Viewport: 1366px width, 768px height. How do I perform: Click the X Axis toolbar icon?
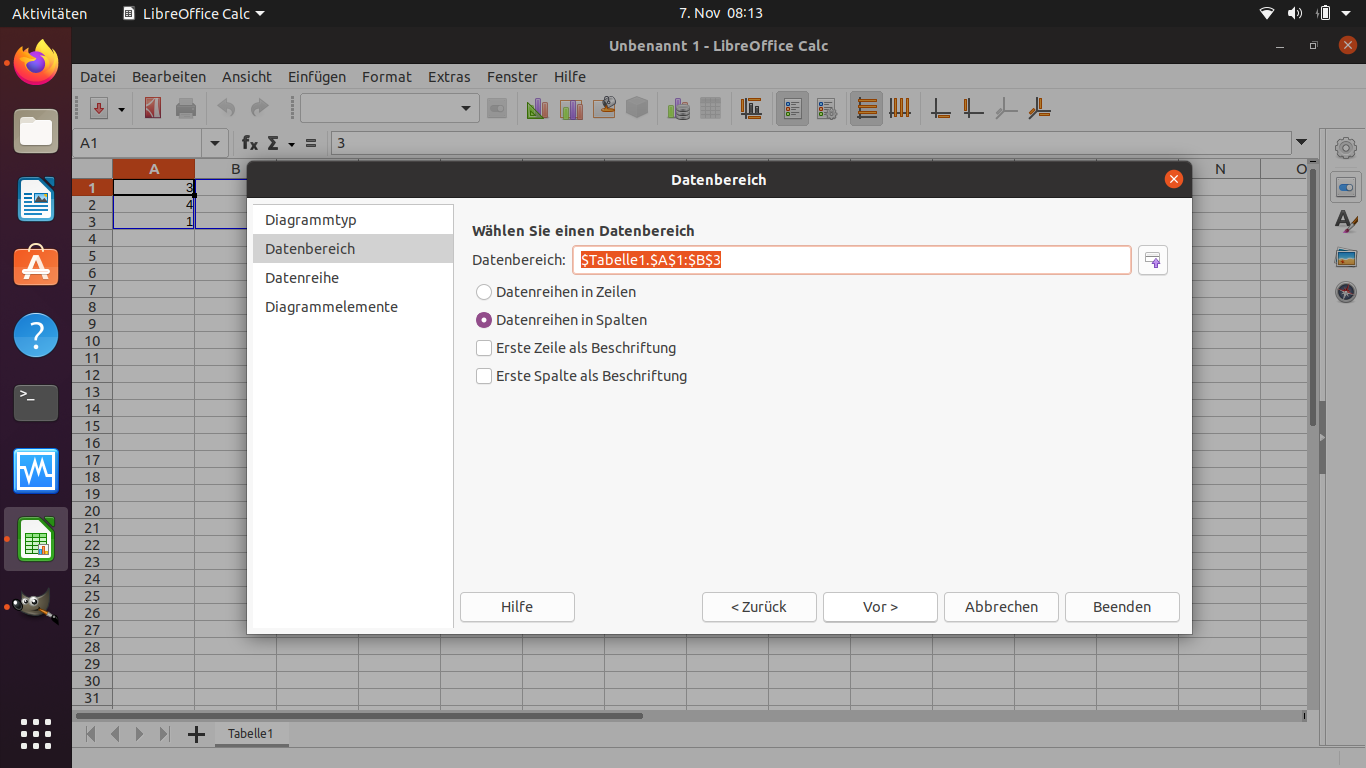point(941,108)
